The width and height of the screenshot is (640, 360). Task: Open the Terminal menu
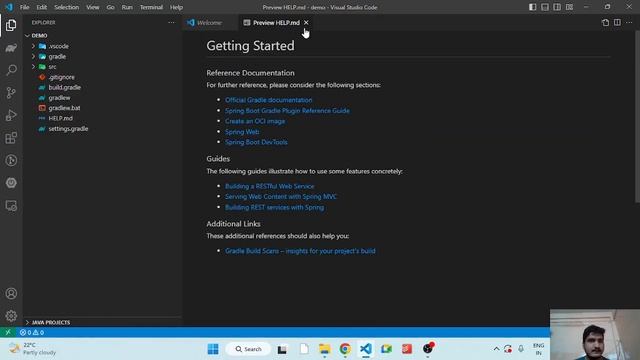(151, 7)
